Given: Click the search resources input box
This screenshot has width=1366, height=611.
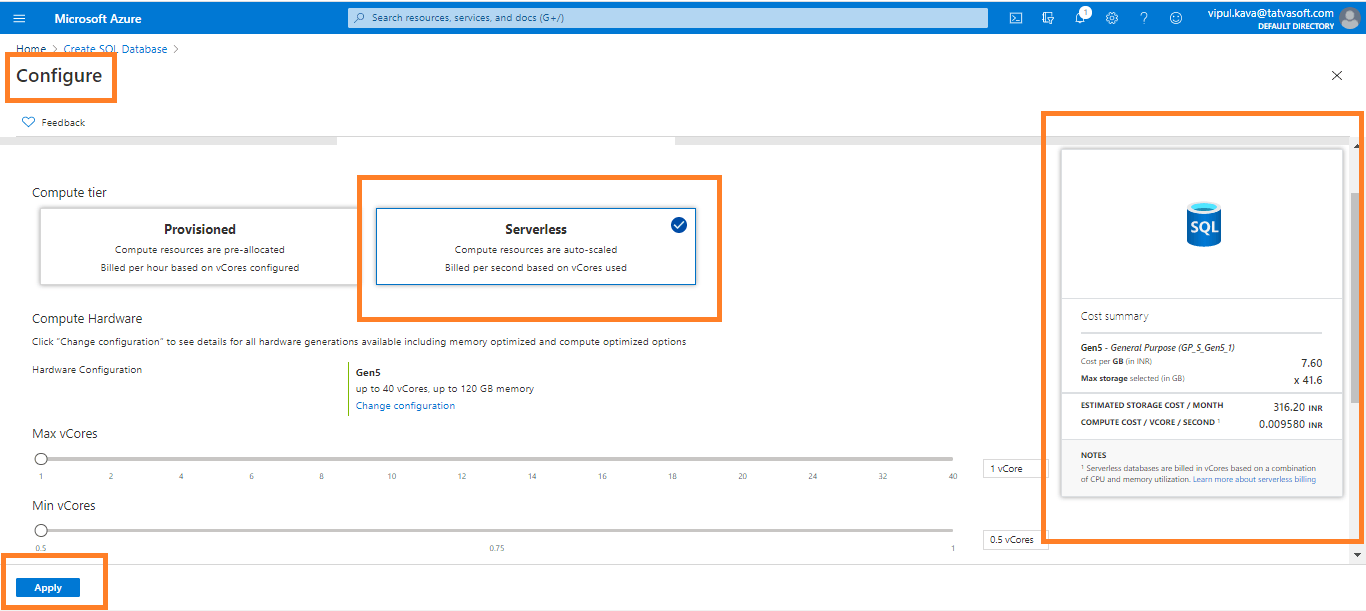Looking at the screenshot, I should pos(667,18).
